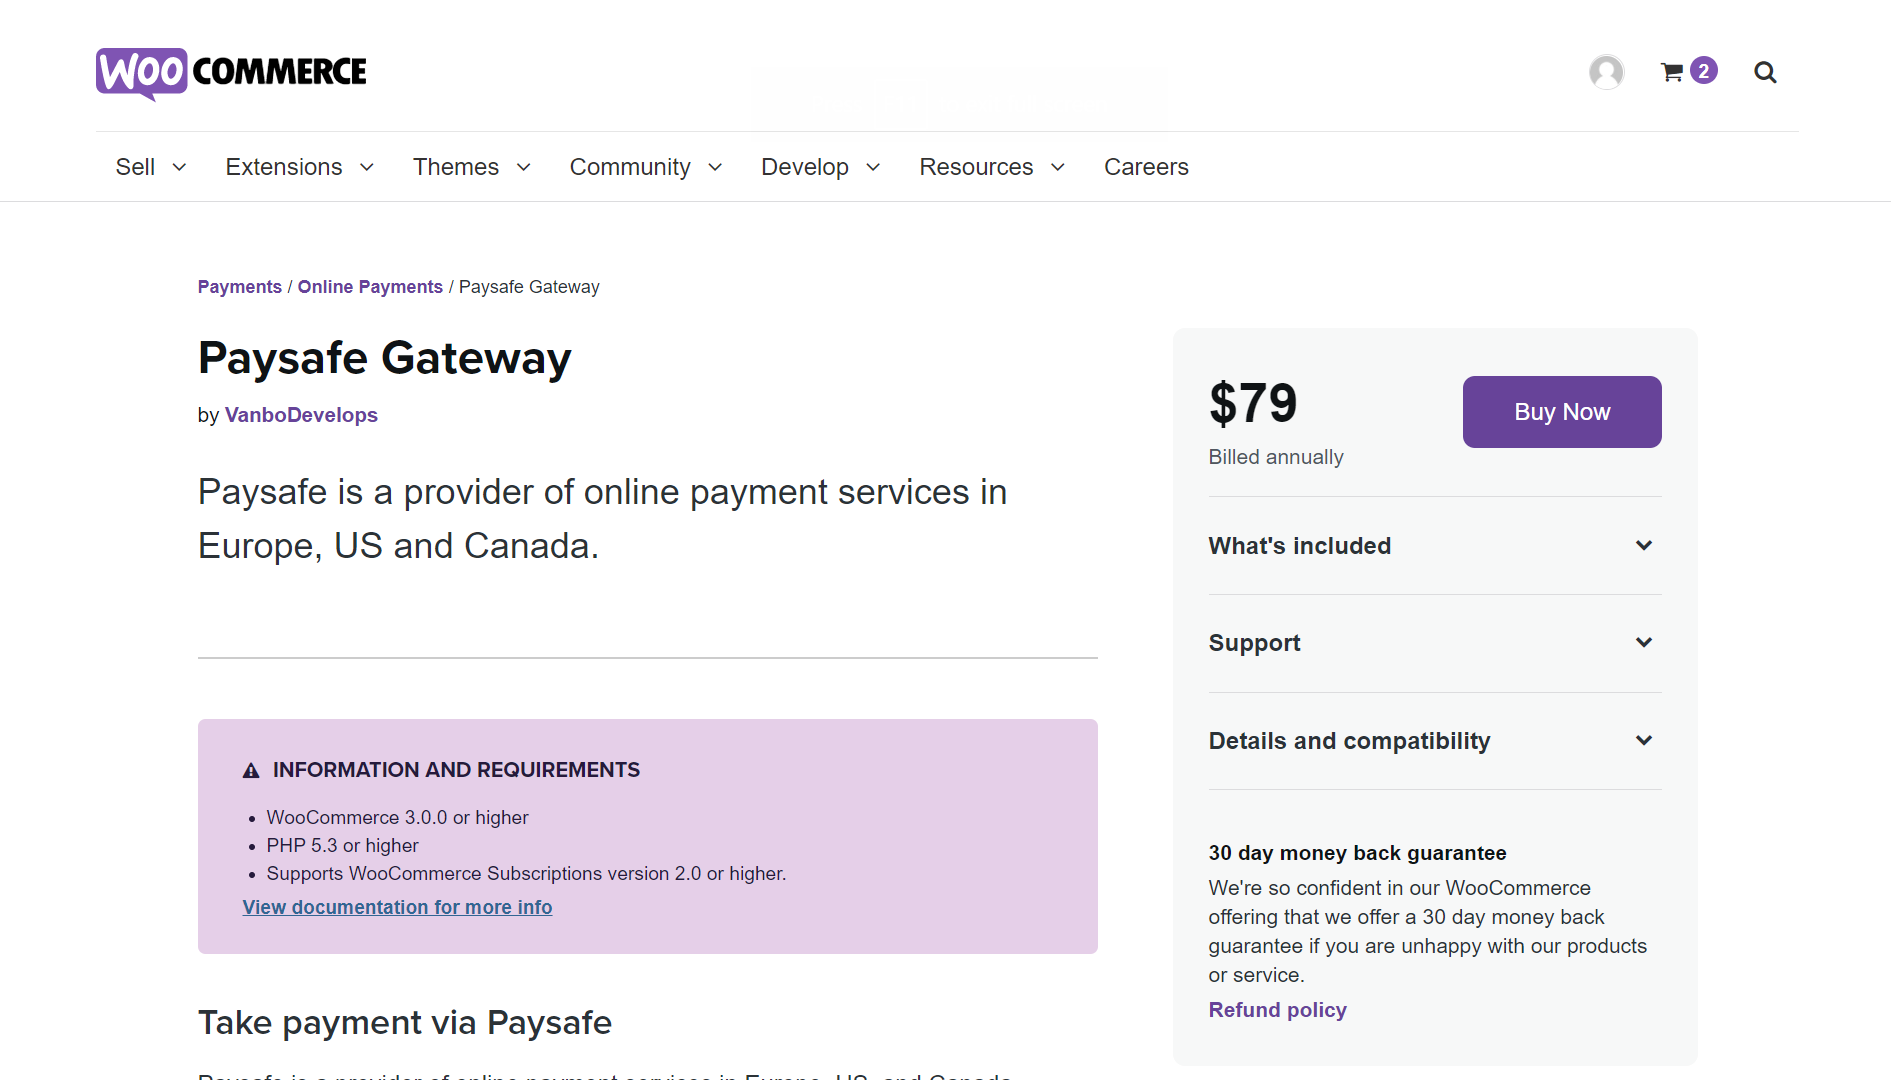Follow the Online Payments breadcrumb link
The height and width of the screenshot is (1080, 1891).
(x=370, y=287)
